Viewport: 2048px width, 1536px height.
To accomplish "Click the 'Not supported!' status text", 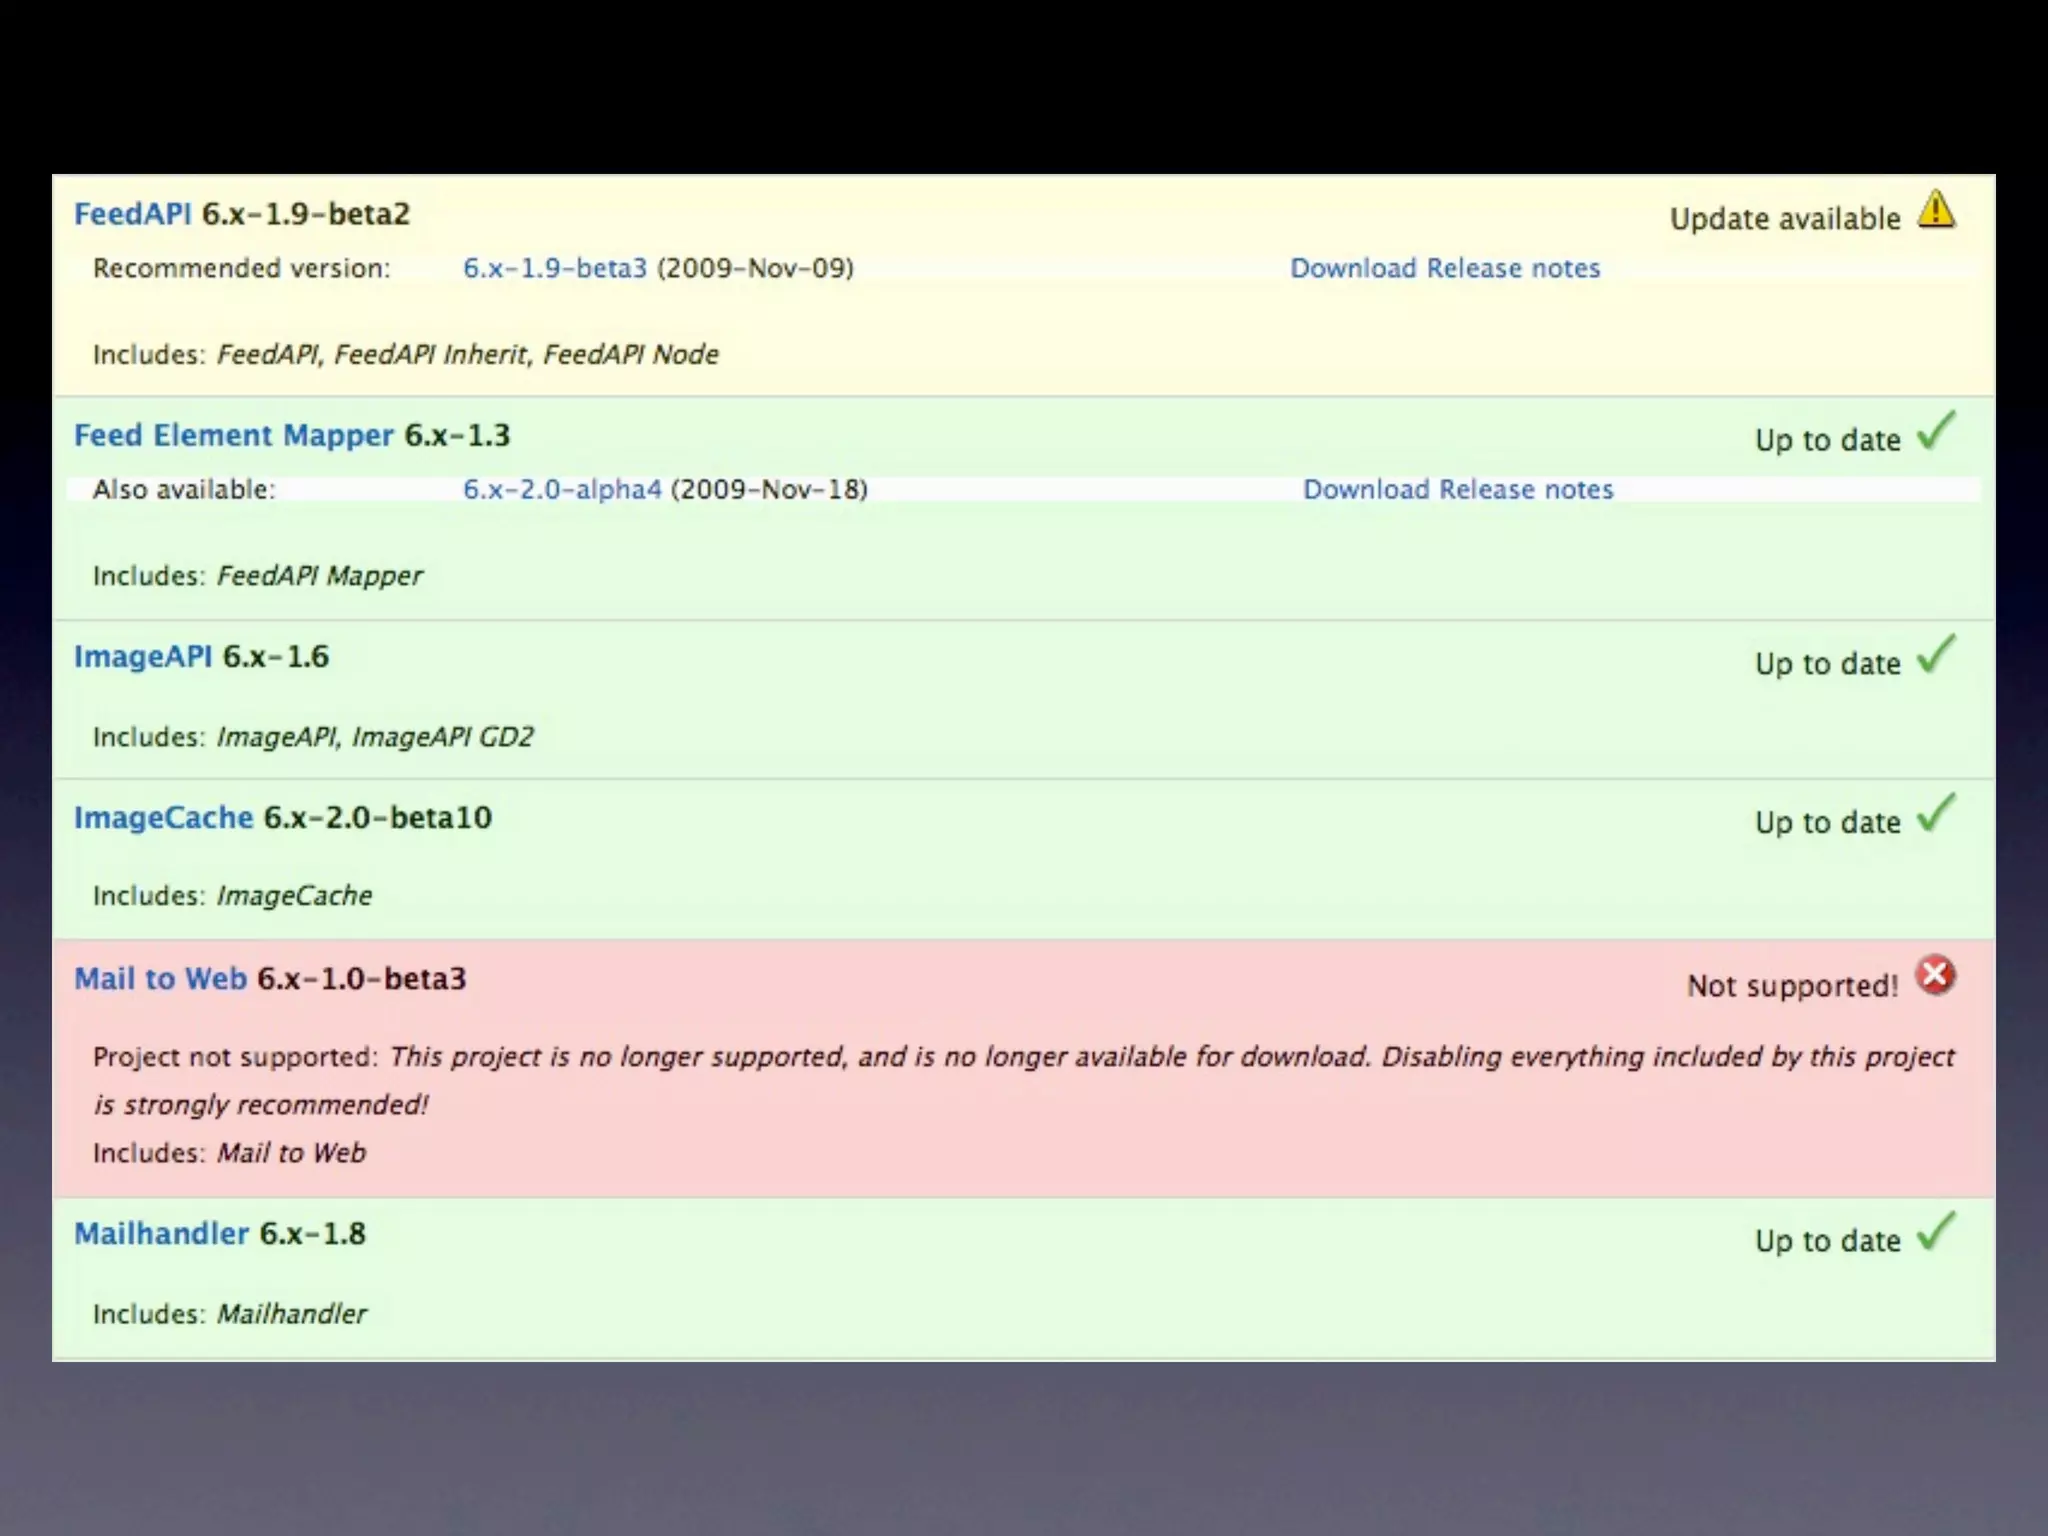I will 1792,986.
